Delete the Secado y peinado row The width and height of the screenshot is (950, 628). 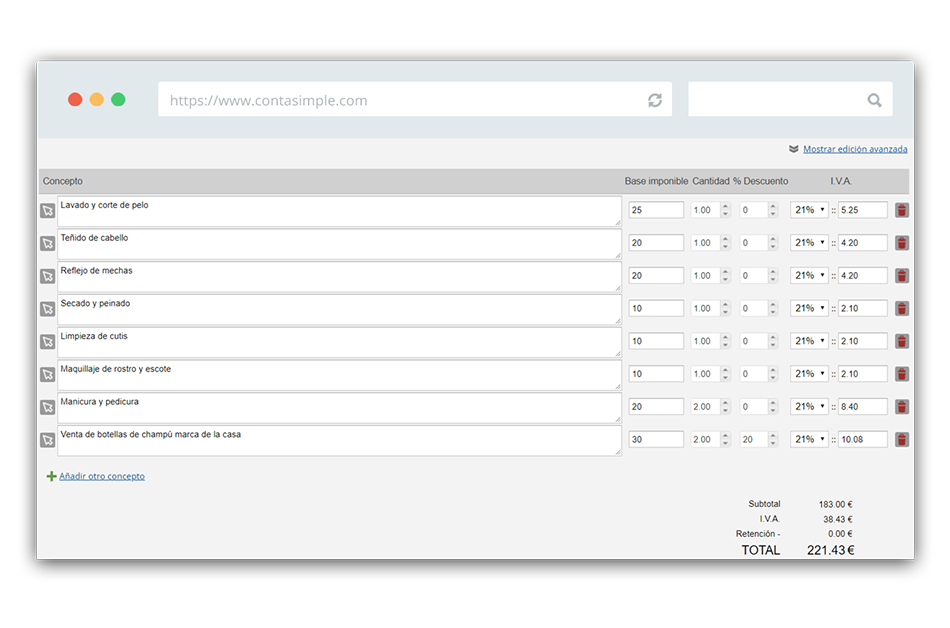(902, 308)
